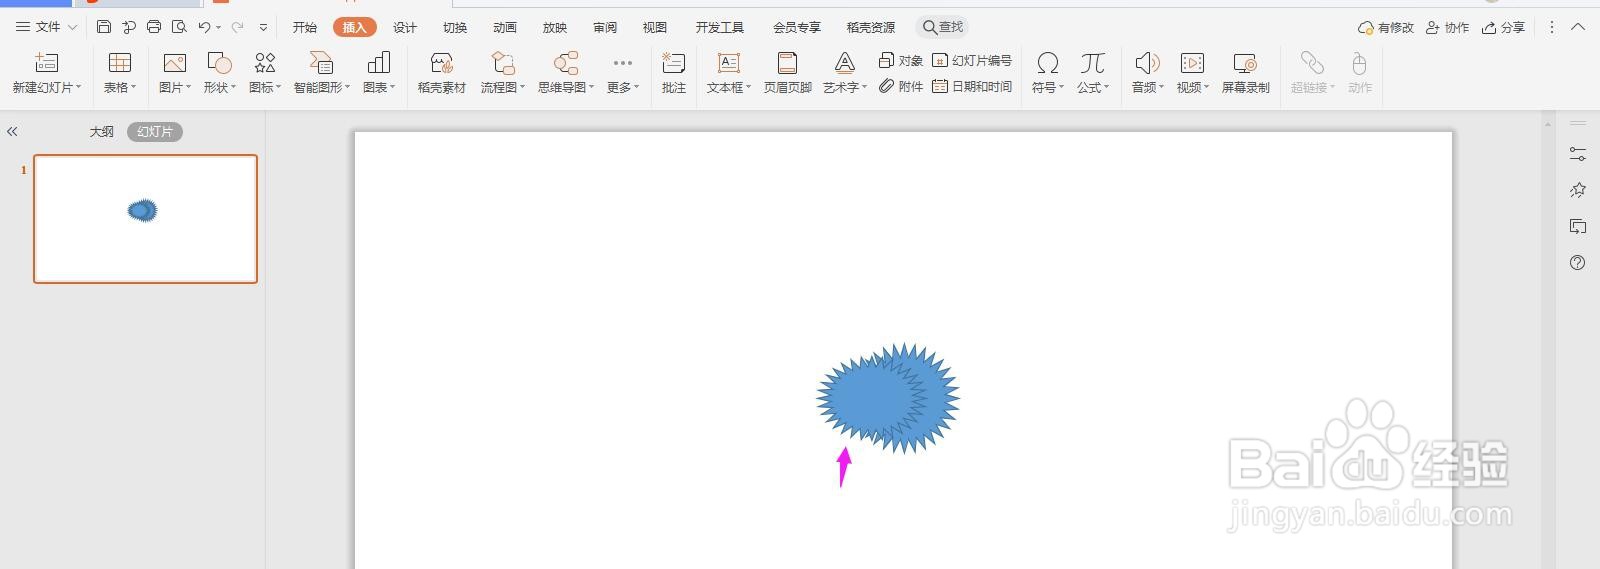Click the Print icon in quick toolbar
Screen dimensions: 1600x569
point(154,27)
